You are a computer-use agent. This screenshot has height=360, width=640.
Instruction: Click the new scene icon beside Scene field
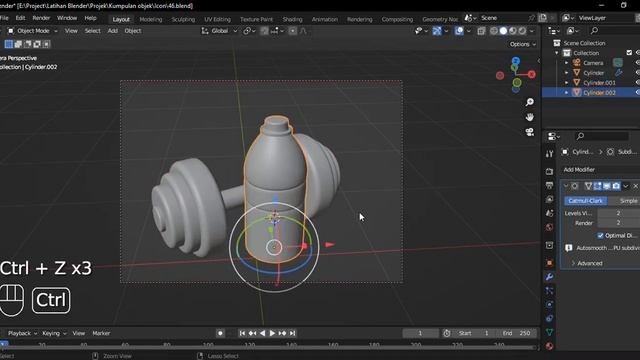click(542, 18)
